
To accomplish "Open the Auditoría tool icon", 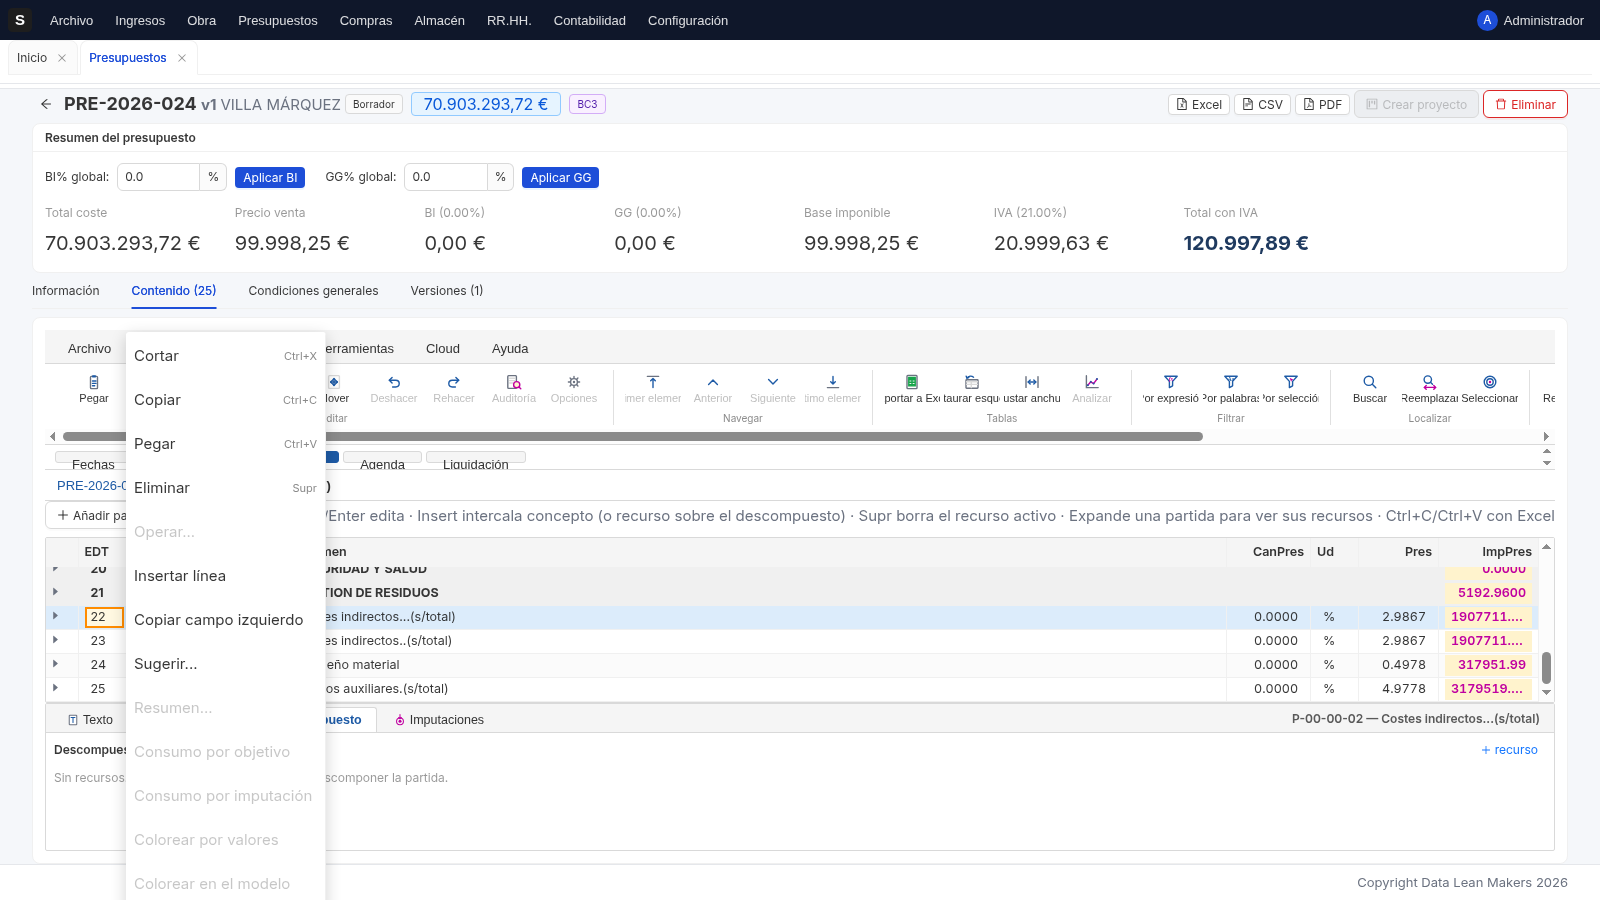I will click(514, 382).
